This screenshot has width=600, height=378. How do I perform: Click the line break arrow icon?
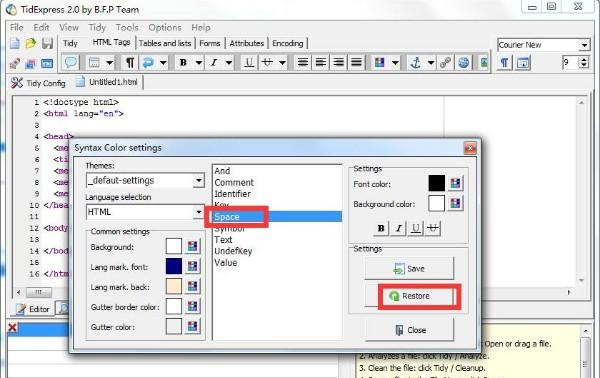pyautogui.click(x=148, y=62)
